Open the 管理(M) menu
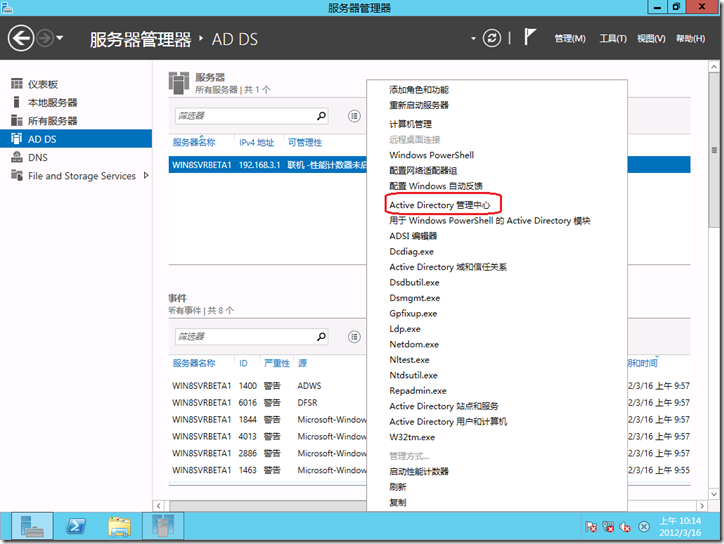The height and width of the screenshot is (544, 724). coord(570,39)
